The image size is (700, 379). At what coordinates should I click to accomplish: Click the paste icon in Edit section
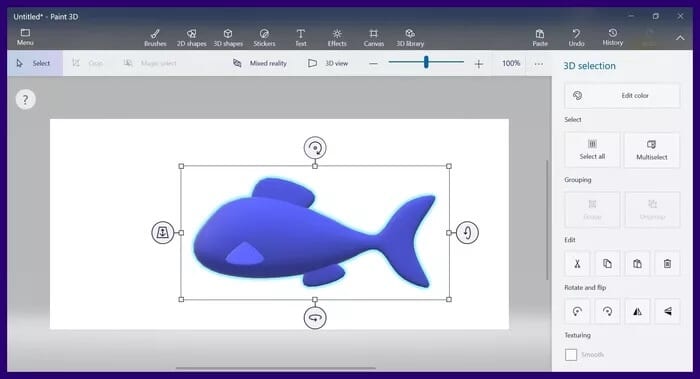pos(637,264)
